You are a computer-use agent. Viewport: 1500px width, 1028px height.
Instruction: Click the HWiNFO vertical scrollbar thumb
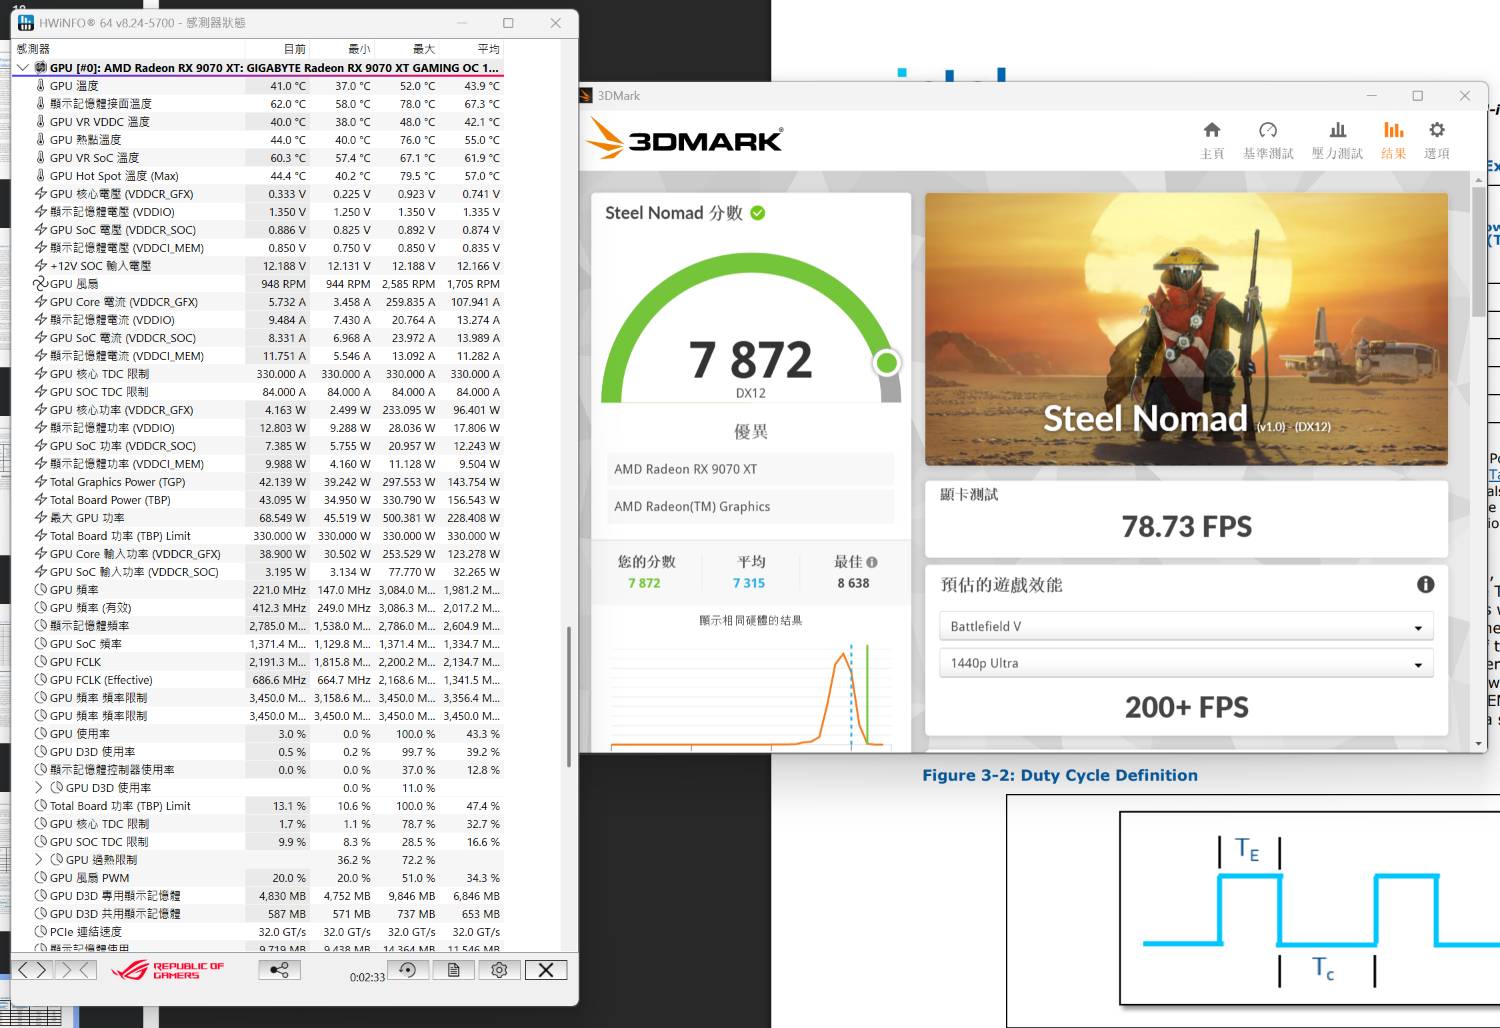(x=569, y=697)
